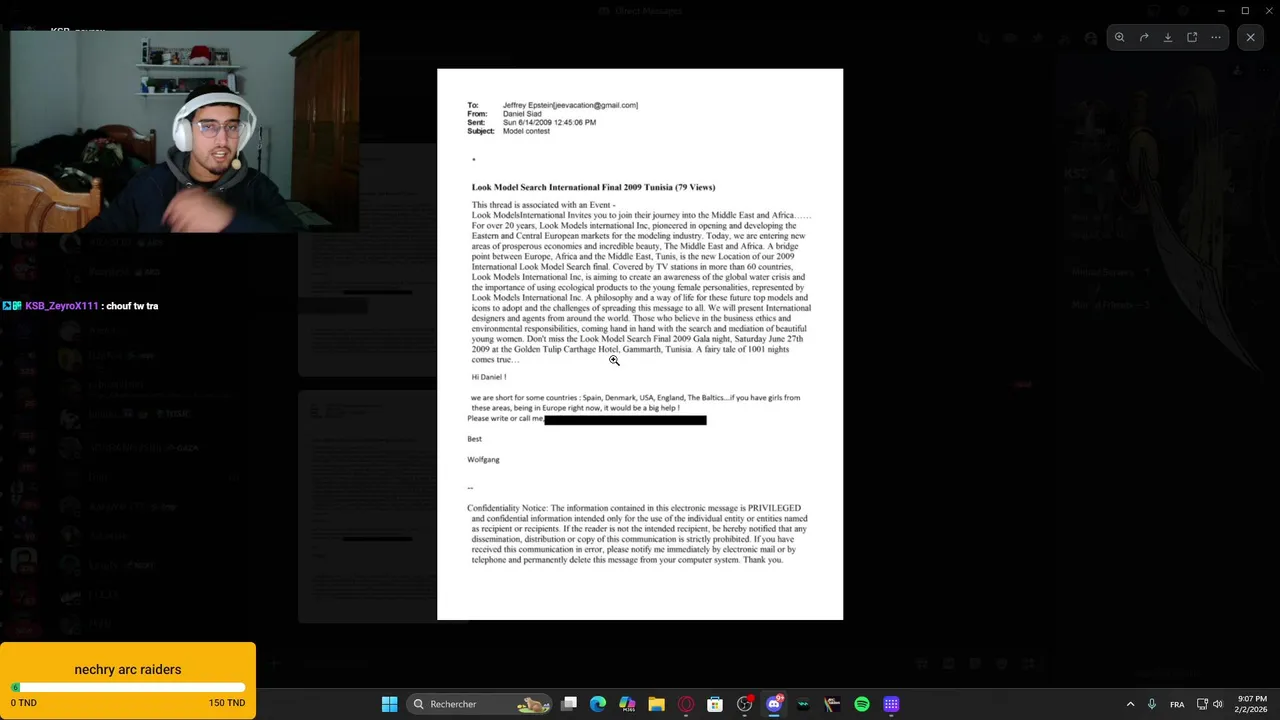Open network settings from the tray
1280x720 pixels.
tap(1203, 704)
